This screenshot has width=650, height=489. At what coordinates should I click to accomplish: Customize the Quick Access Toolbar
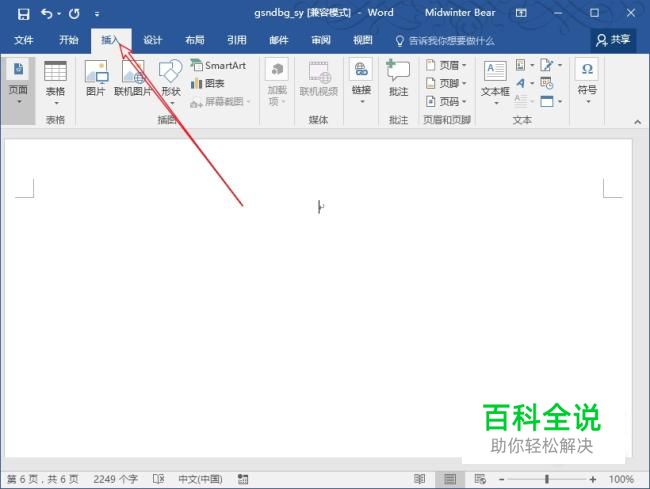97,15
